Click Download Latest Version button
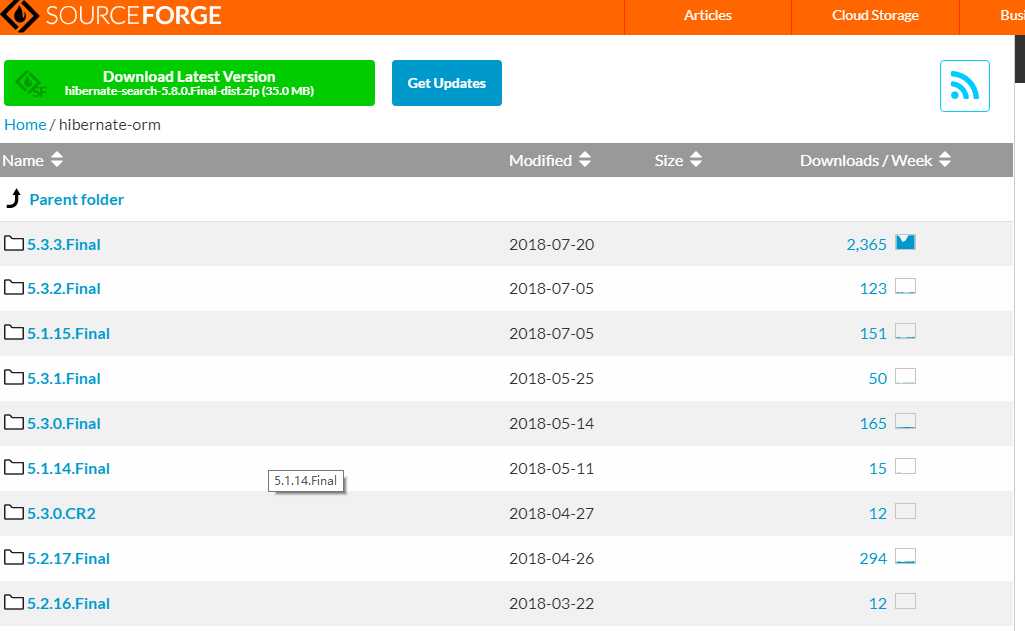The image size is (1025, 631). (190, 83)
